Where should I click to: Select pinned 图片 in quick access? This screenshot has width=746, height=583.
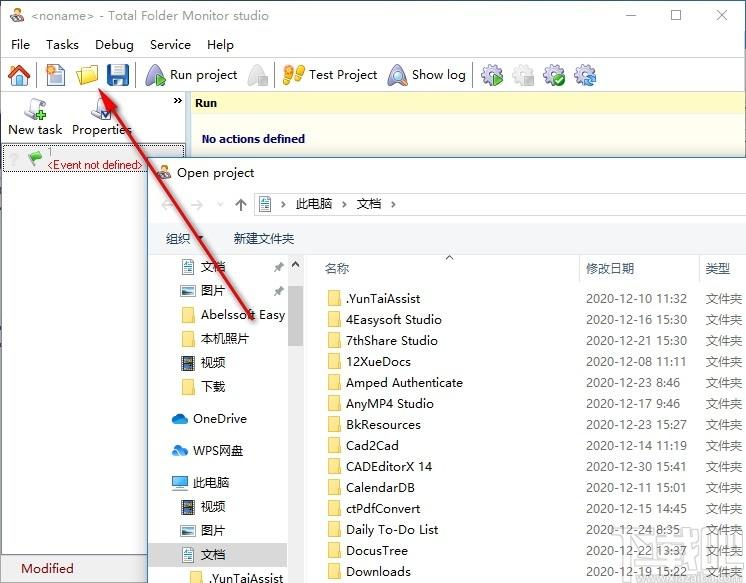[212, 290]
